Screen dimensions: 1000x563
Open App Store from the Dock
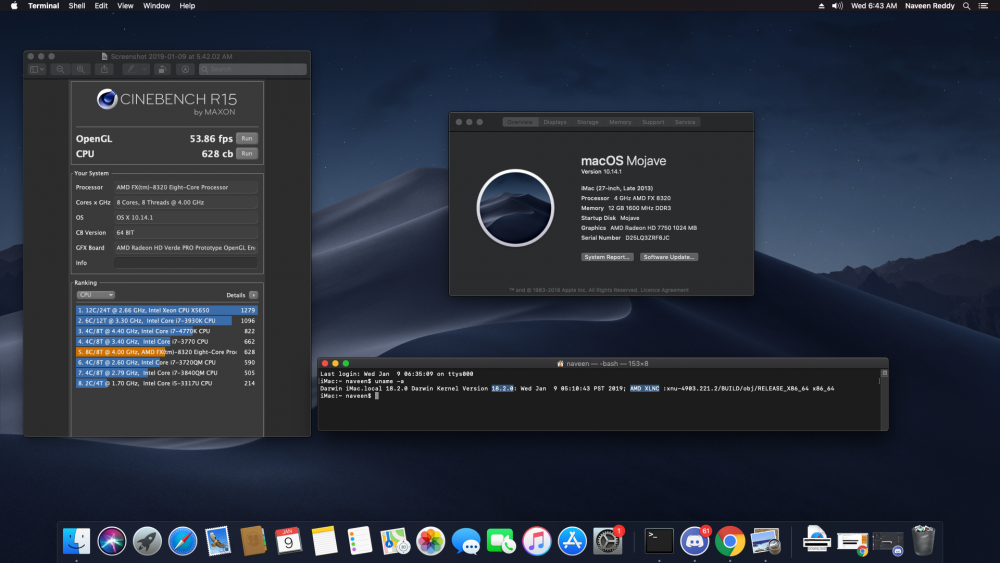pyautogui.click(x=572, y=541)
